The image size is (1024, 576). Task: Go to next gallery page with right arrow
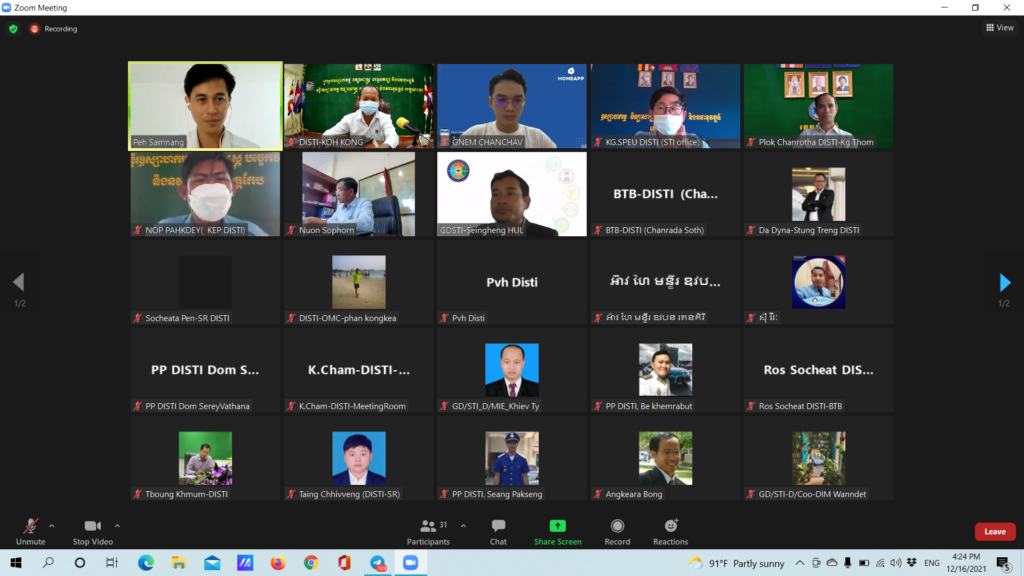[x=1004, y=283]
